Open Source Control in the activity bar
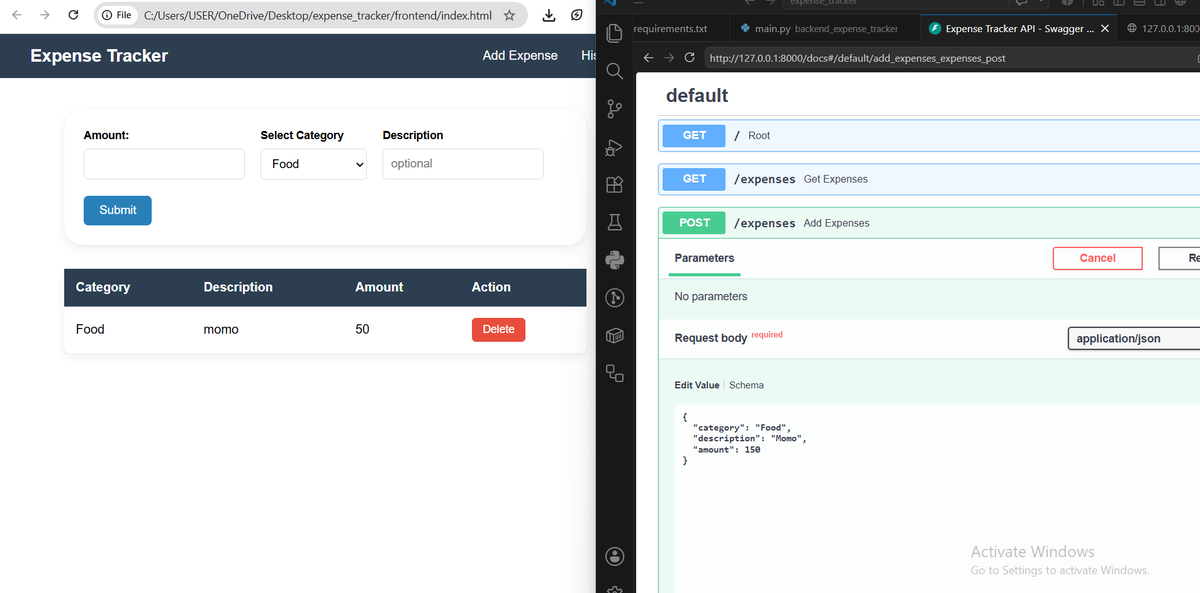This screenshot has height=593, width=1200. 615,109
